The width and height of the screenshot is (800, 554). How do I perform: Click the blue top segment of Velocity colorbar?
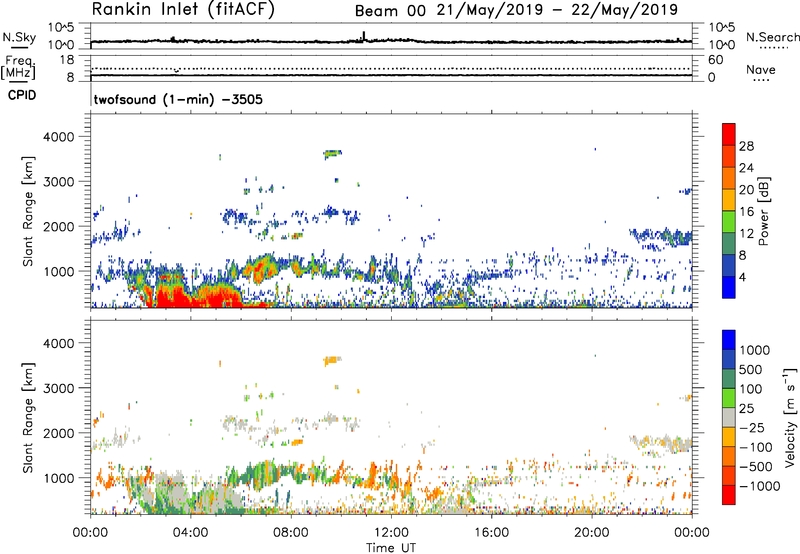click(729, 340)
